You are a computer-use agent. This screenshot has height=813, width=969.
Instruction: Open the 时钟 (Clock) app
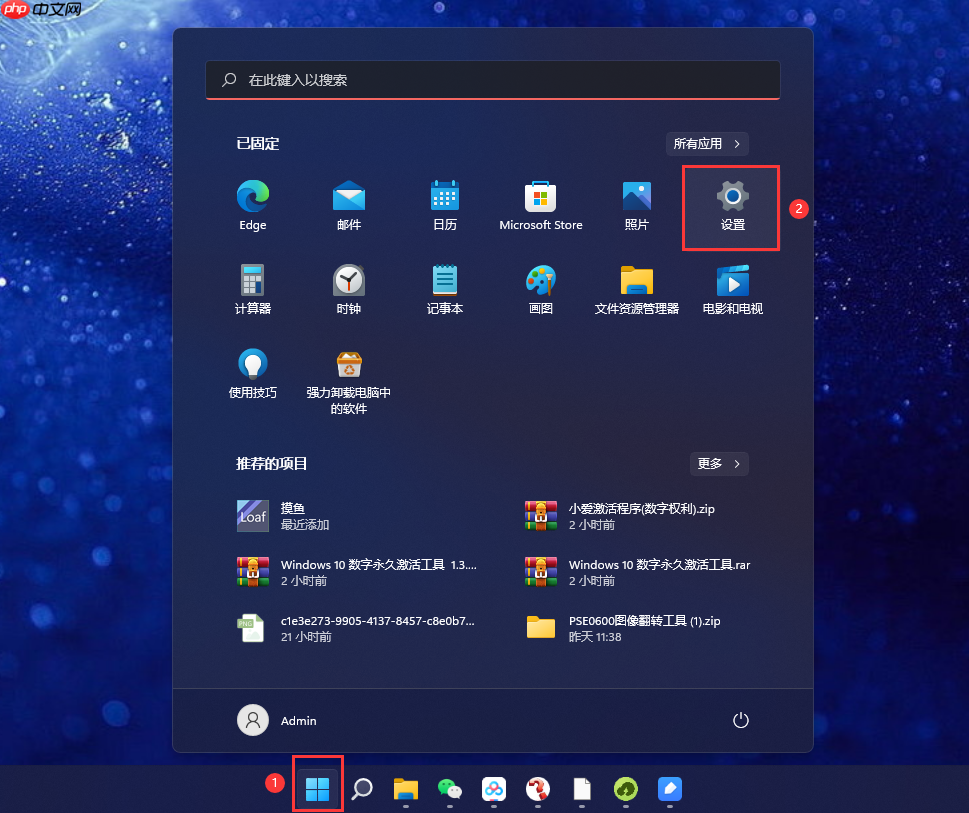pos(348,279)
